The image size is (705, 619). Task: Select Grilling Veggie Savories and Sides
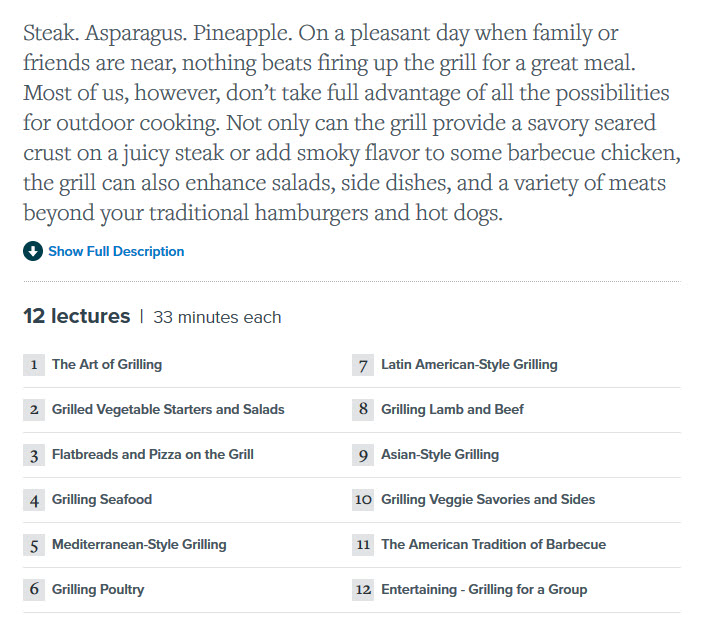pos(488,499)
